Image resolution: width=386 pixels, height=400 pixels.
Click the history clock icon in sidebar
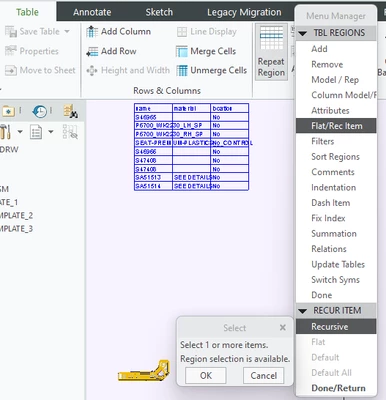click(x=39, y=111)
